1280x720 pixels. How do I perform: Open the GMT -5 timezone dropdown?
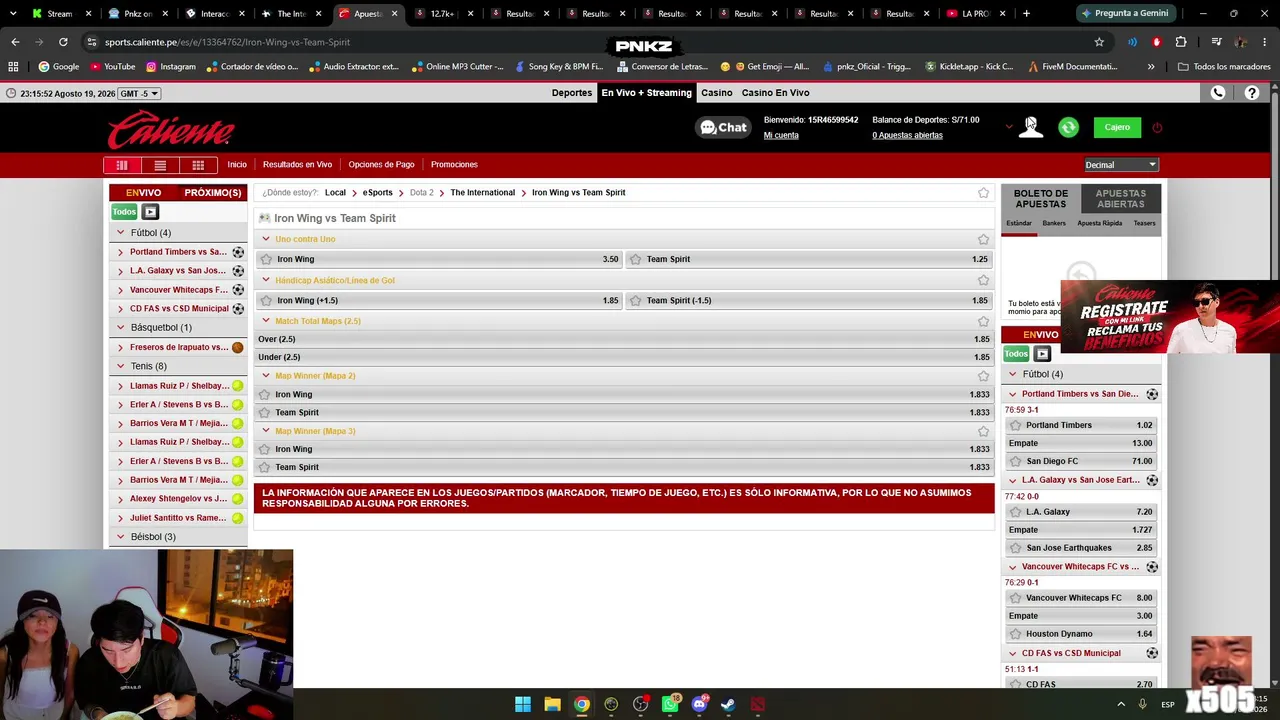point(139,94)
